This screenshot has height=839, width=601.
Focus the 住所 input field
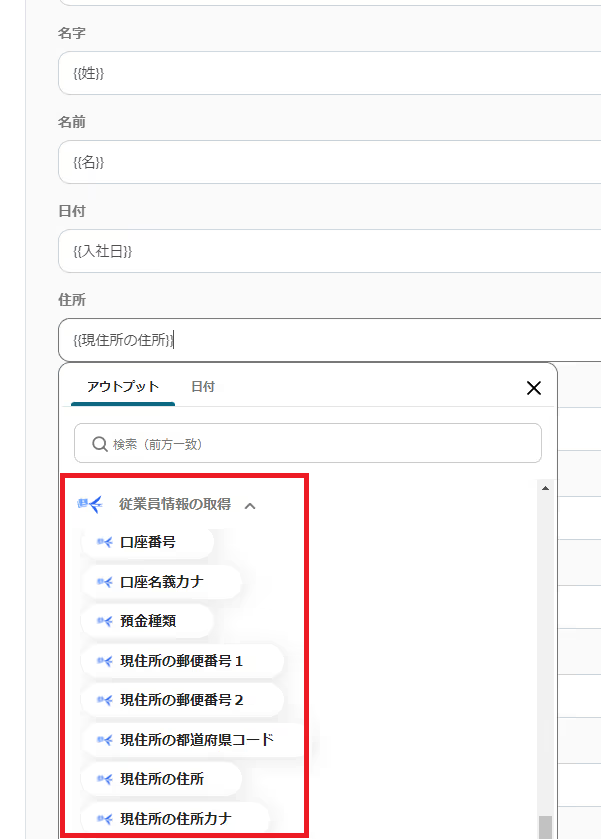(330, 340)
